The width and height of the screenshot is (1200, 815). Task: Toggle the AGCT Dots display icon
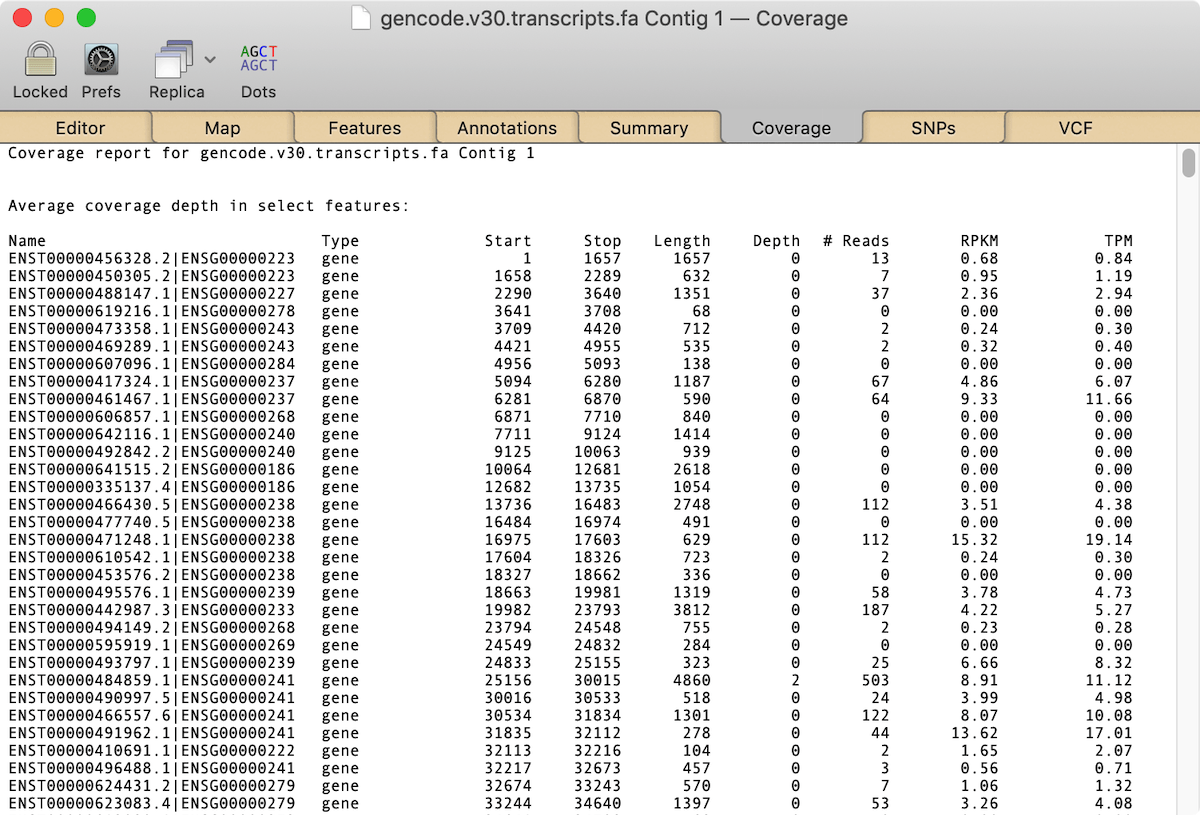tap(258, 58)
